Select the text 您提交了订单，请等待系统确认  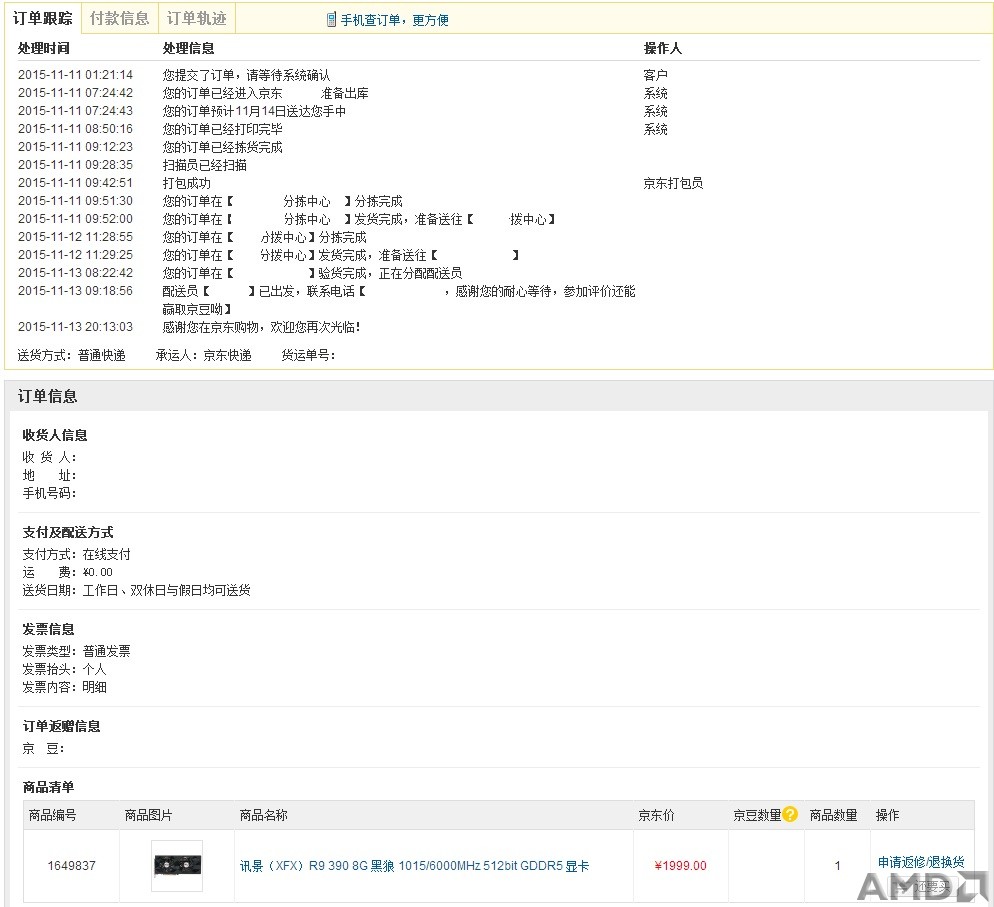point(246,75)
